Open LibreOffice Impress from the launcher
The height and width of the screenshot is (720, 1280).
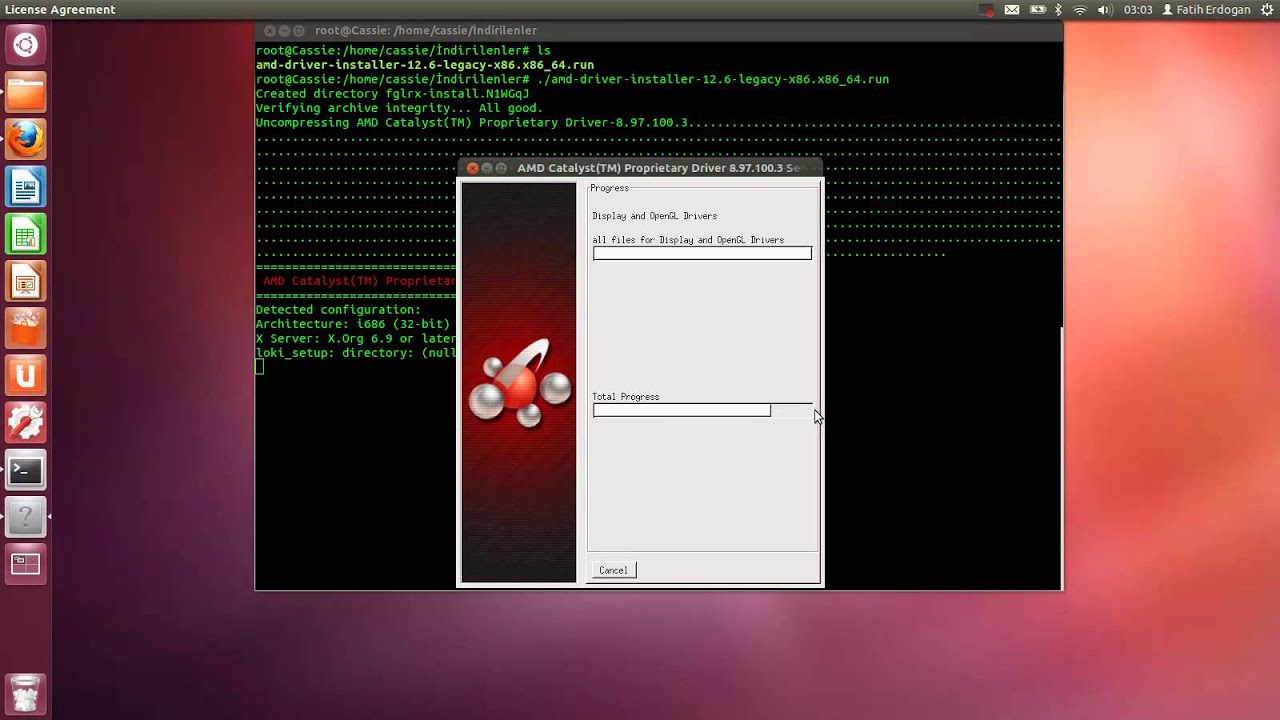[26, 283]
